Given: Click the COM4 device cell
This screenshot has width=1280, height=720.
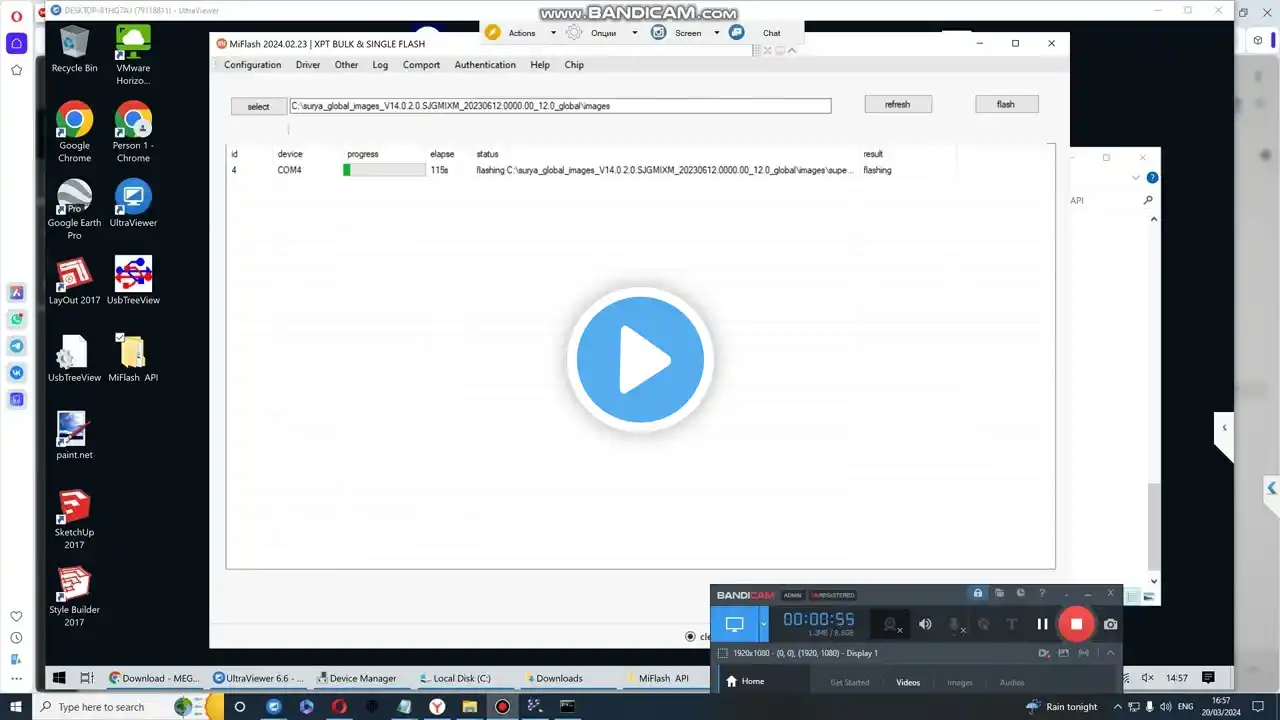Looking at the screenshot, I should tap(289, 170).
